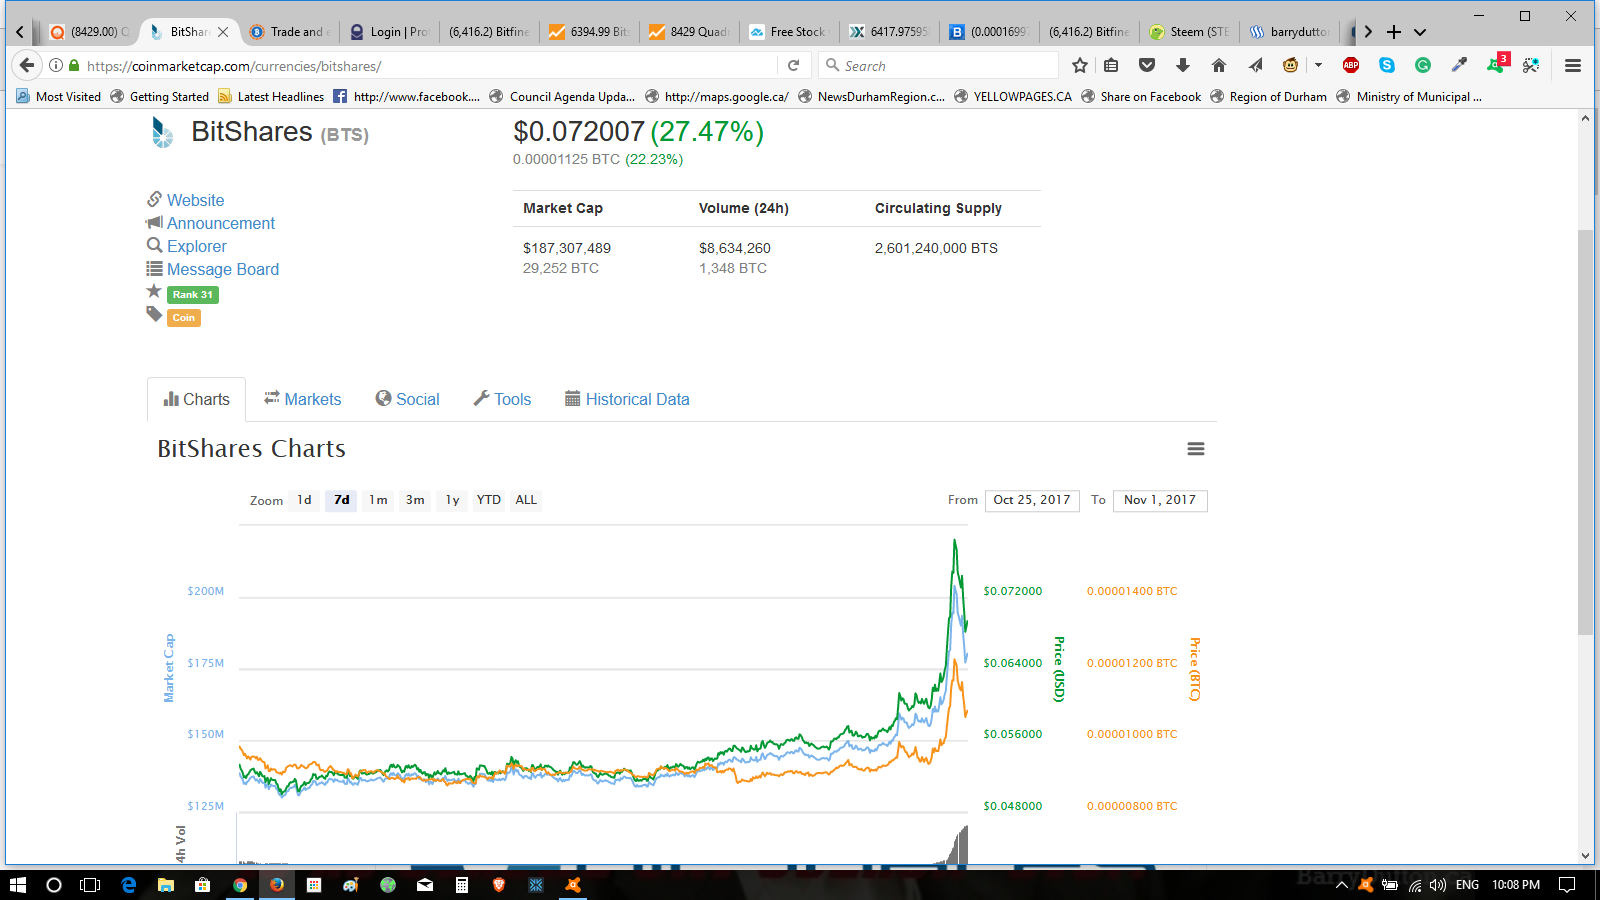The image size is (1600, 900).
Task: Go back to the previous page
Action: click(x=27, y=66)
